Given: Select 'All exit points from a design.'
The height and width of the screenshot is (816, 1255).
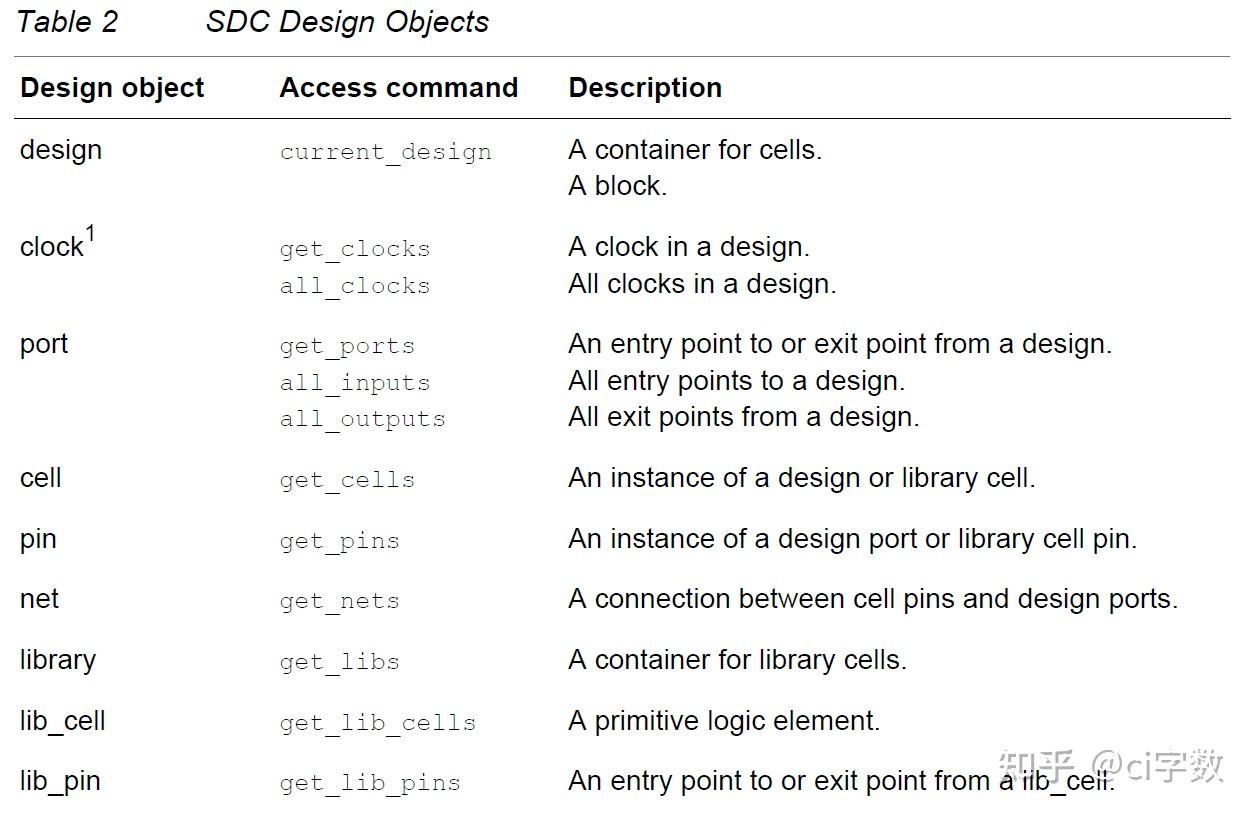Looking at the screenshot, I should 743,417.
